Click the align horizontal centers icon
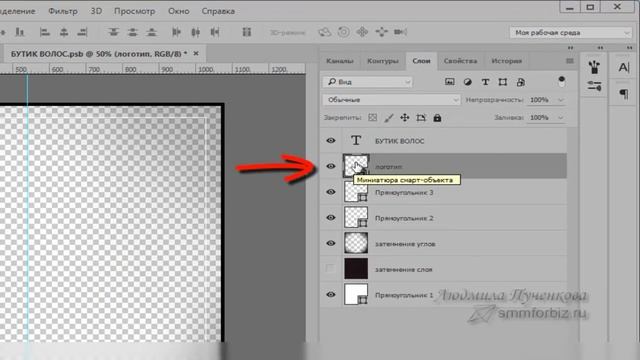 [x=64, y=32]
